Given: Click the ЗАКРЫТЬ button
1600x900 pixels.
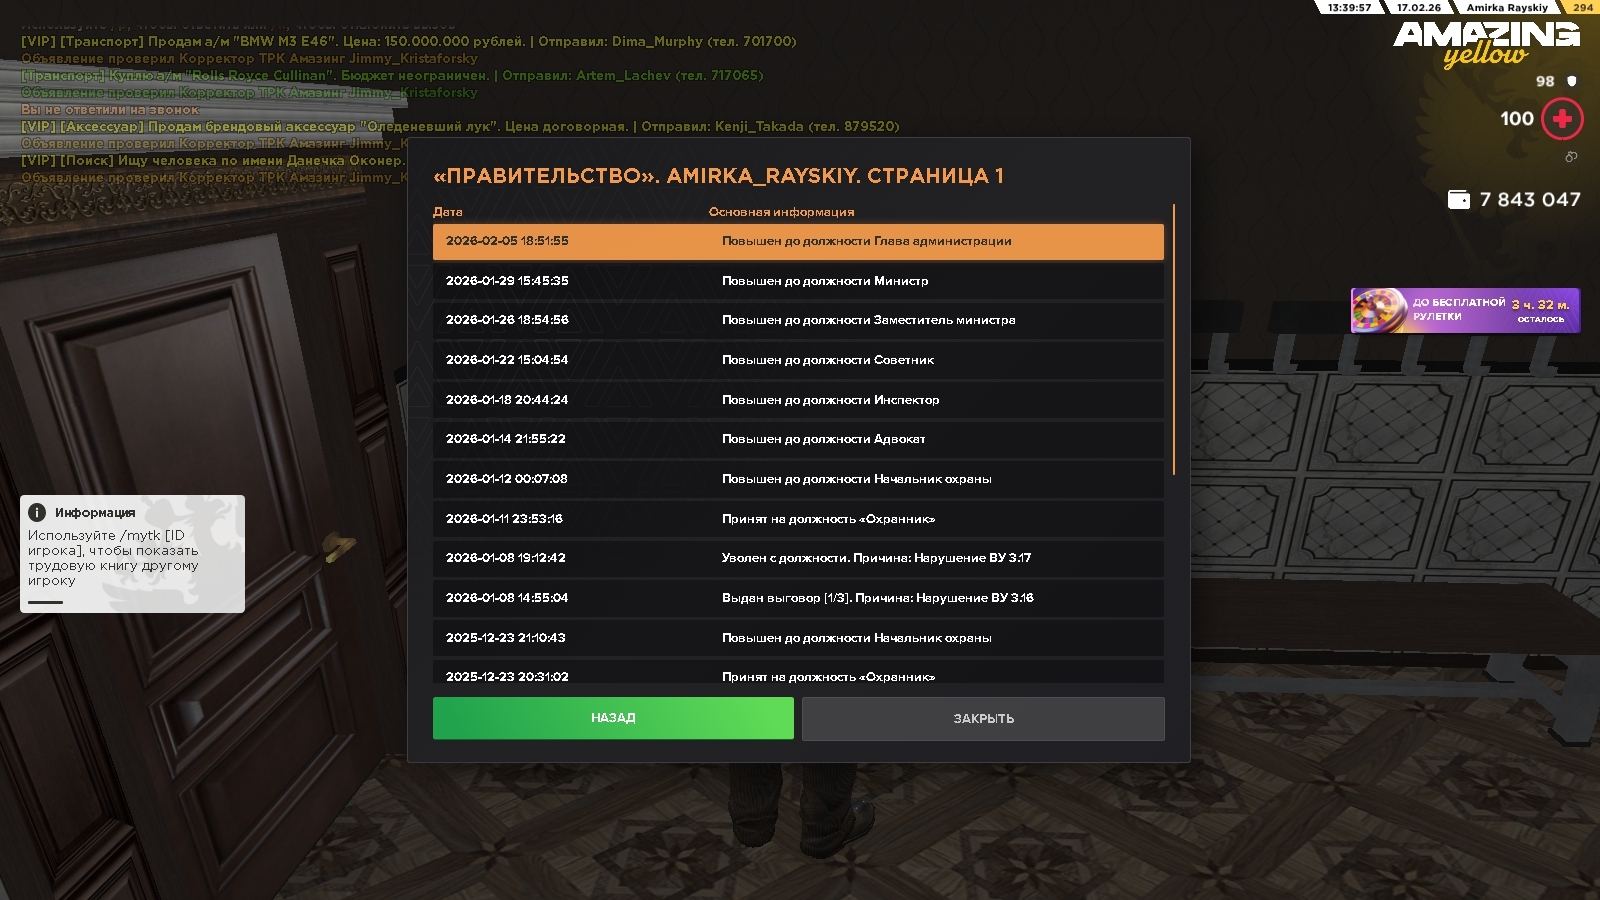Looking at the screenshot, I should (x=983, y=718).
